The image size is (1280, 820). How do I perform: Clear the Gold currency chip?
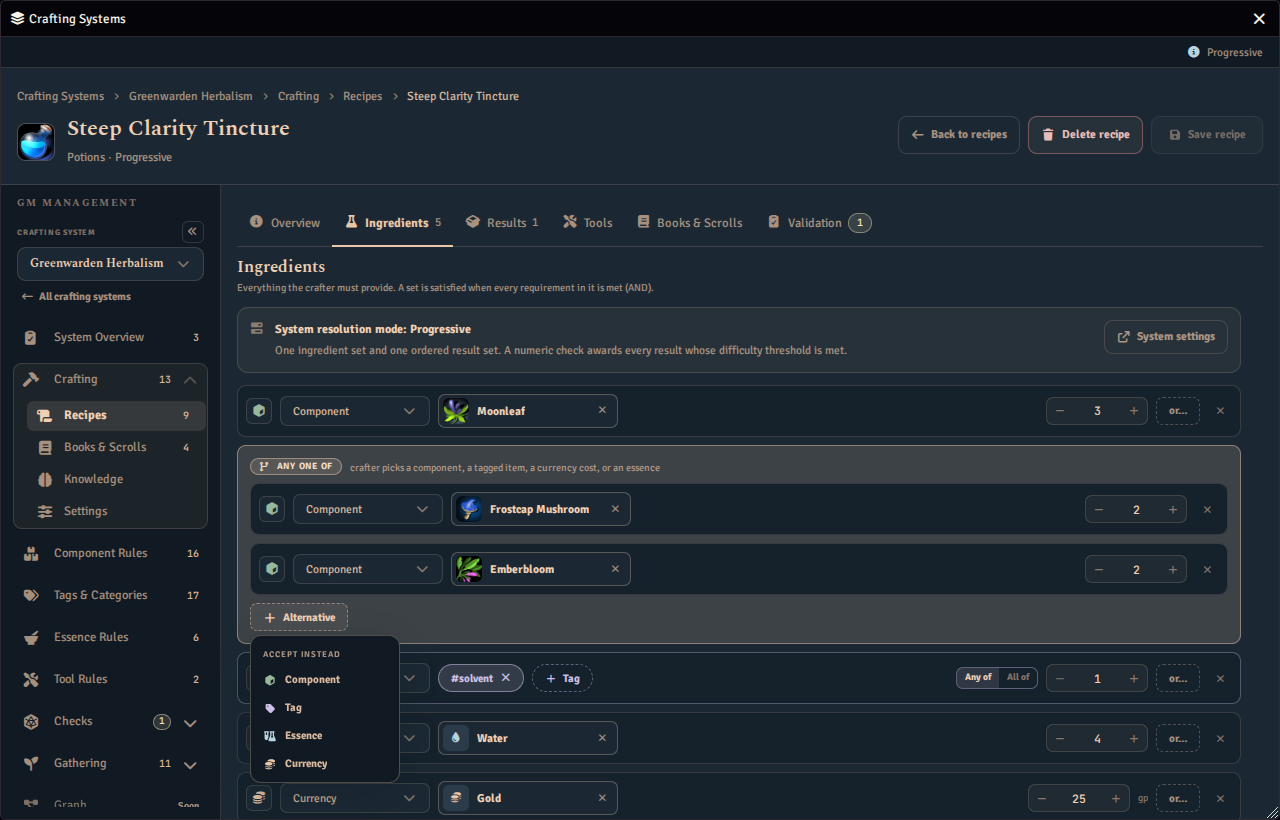(602, 798)
